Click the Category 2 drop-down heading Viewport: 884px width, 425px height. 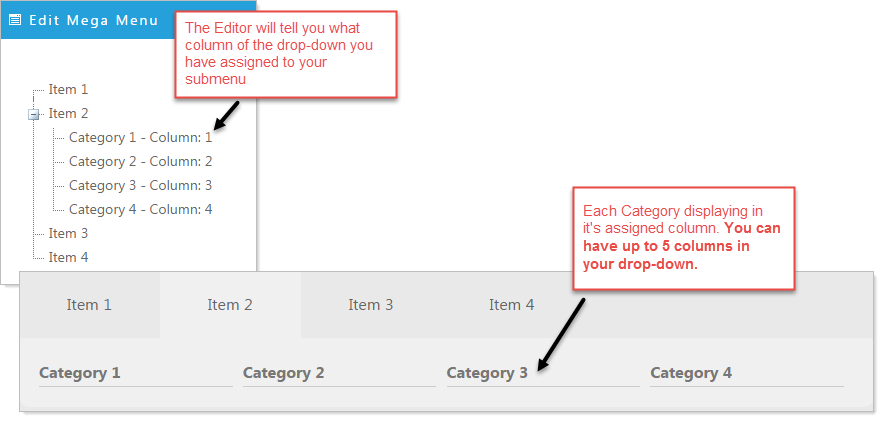(x=284, y=373)
